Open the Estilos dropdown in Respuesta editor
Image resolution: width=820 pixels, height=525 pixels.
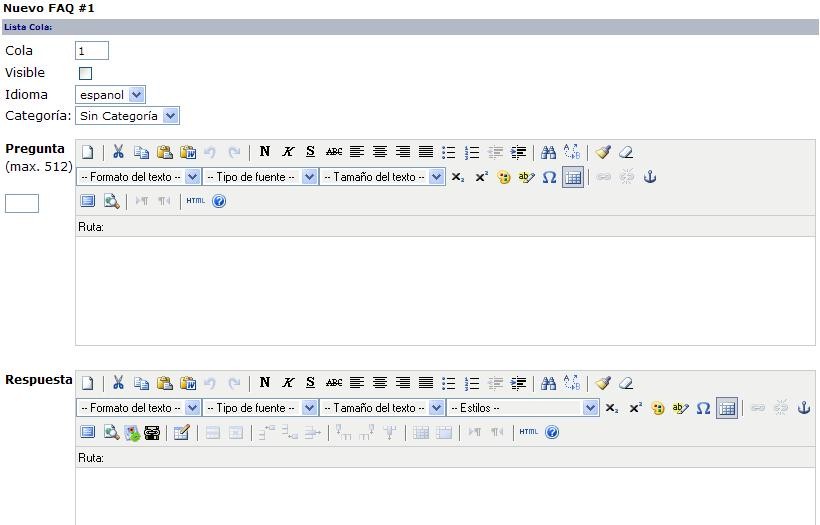[523, 408]
